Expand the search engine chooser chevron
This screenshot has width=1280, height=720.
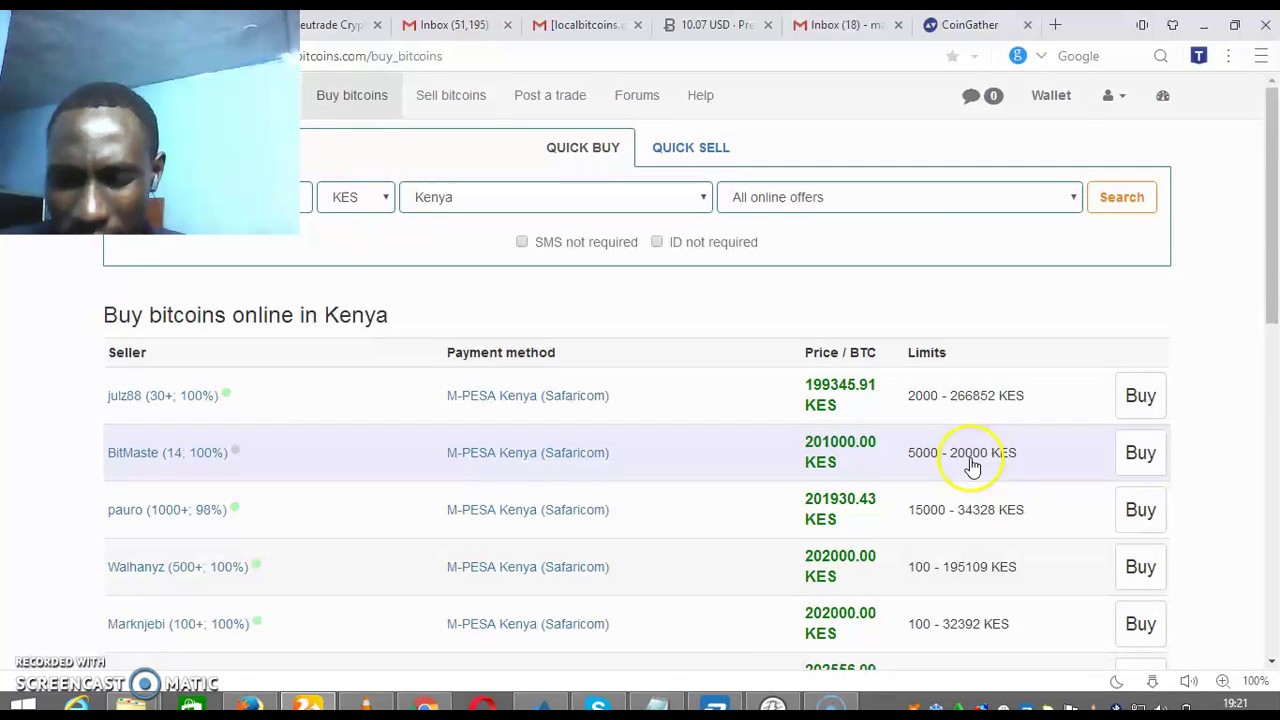click(x=1041, y=56)
